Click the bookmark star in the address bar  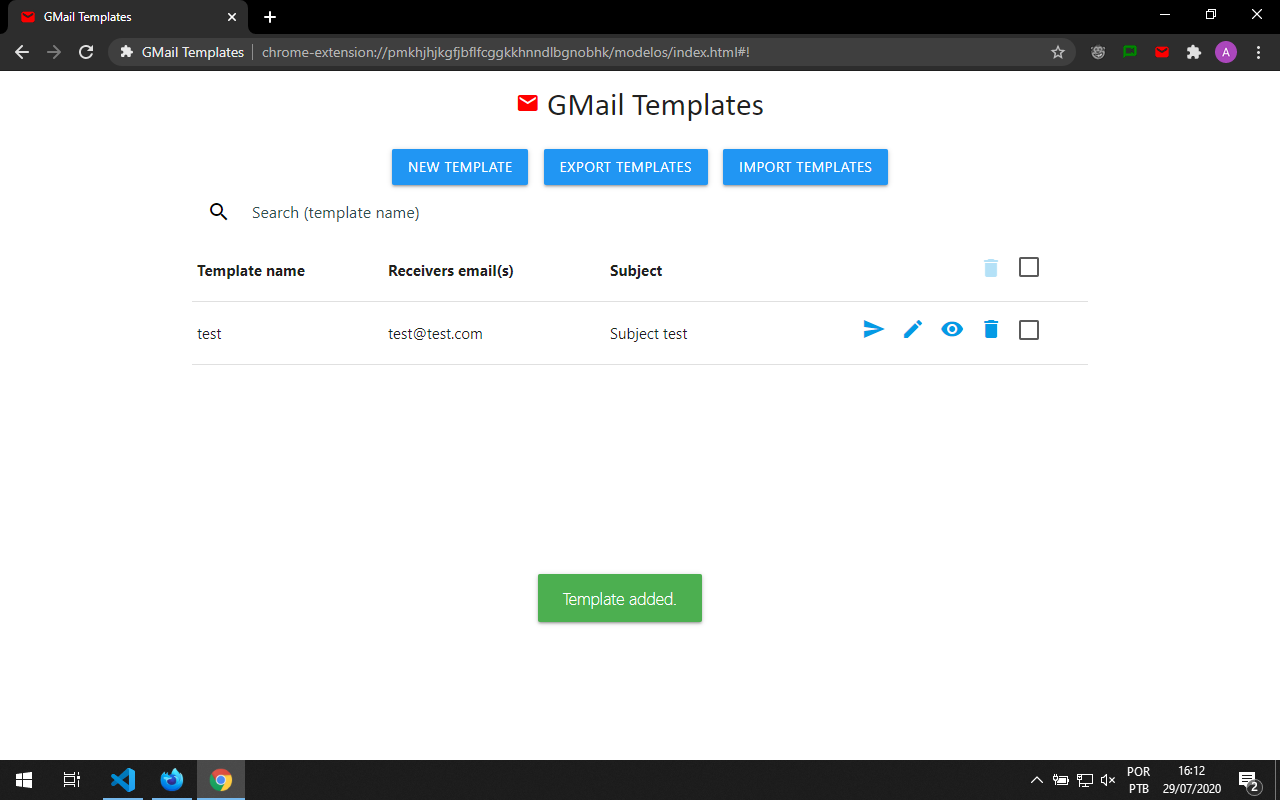pos(1057,51)
